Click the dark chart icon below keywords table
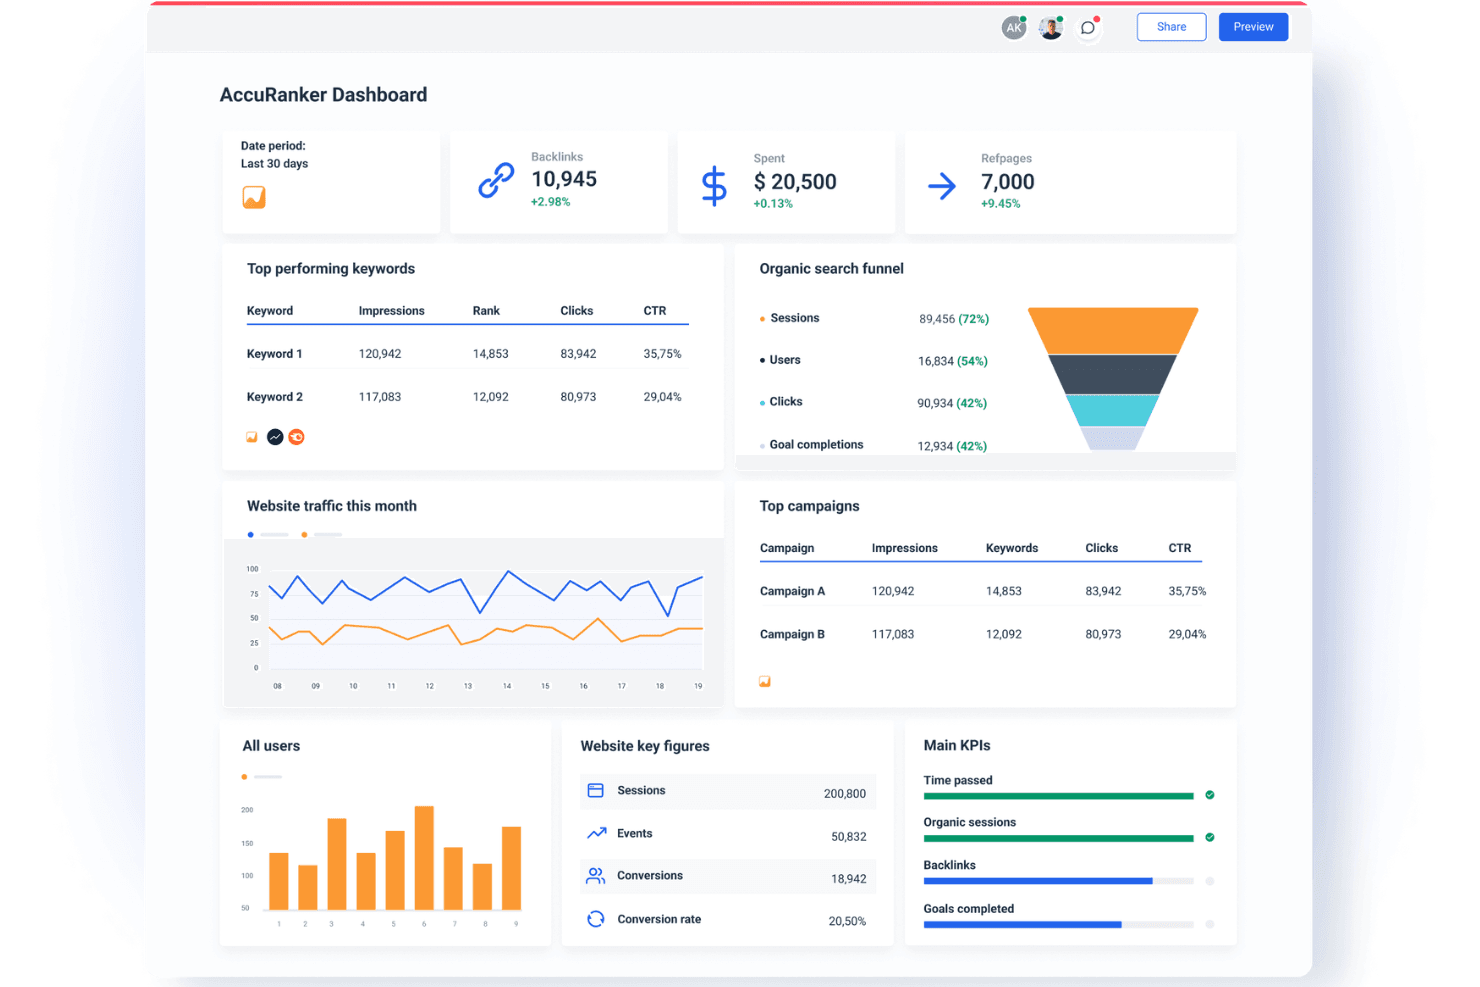 click(275, 437)
